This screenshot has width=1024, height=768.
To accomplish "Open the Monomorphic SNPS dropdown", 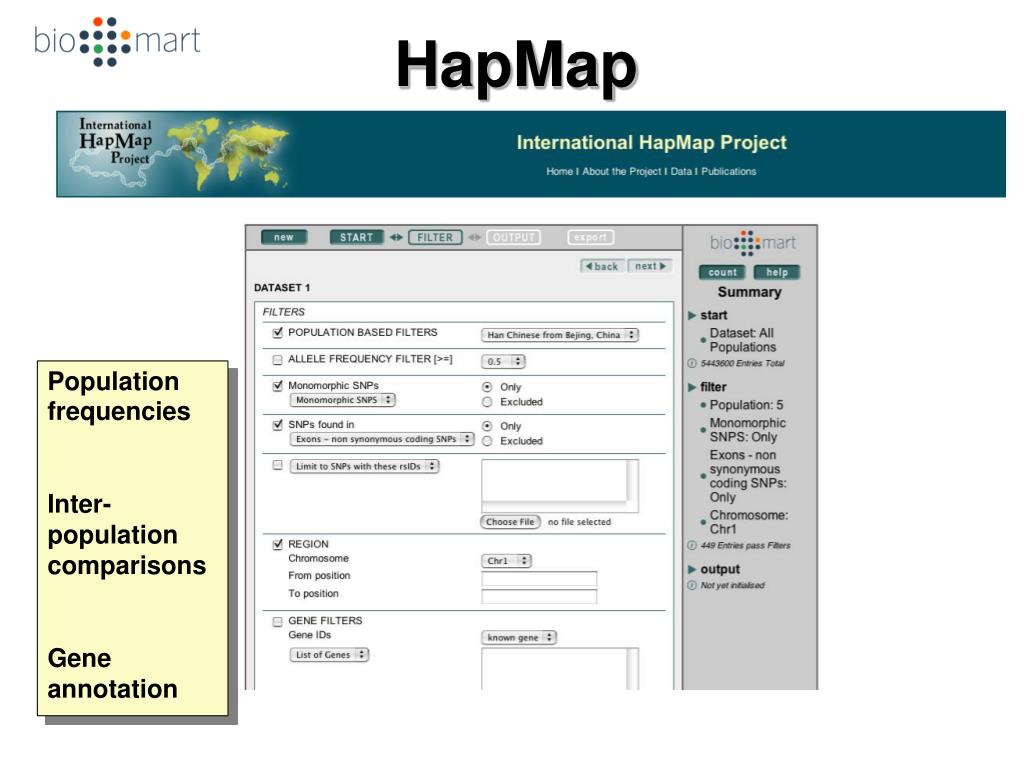I will [x=343, y=400].
